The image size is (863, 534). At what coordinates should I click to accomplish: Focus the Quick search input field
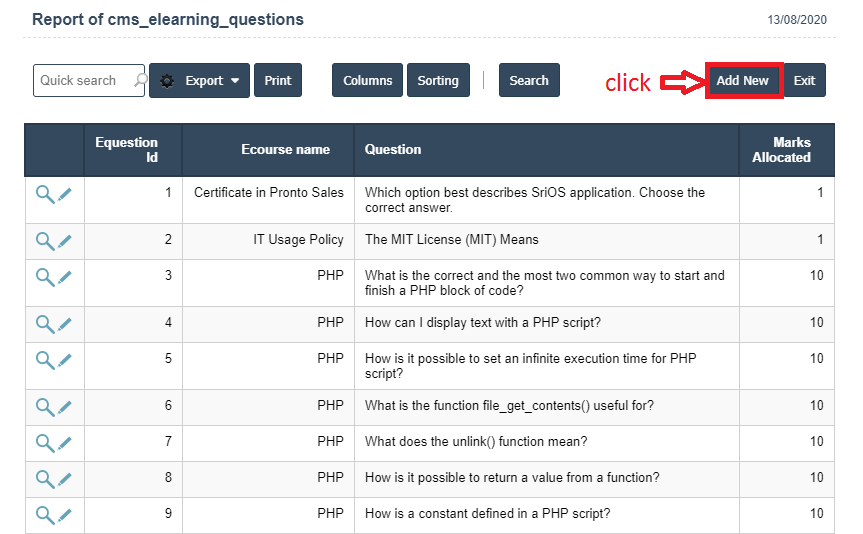pyautogui.click(x=82, y=81)
